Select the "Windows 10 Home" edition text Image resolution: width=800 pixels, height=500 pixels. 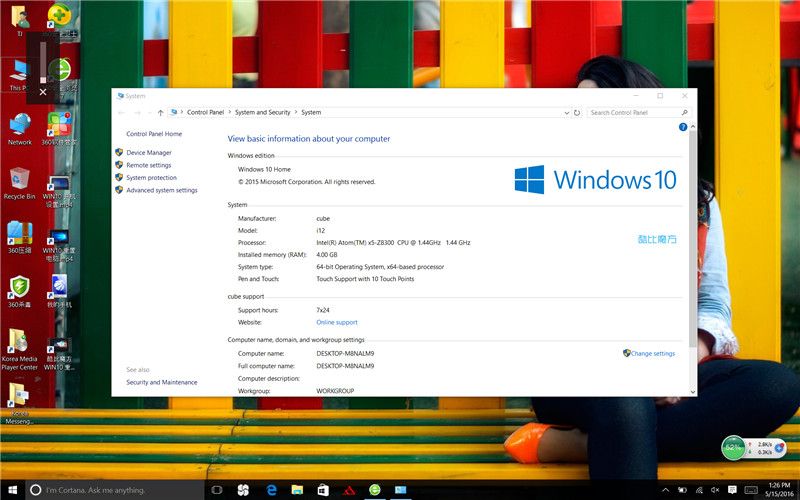point(264,169)
